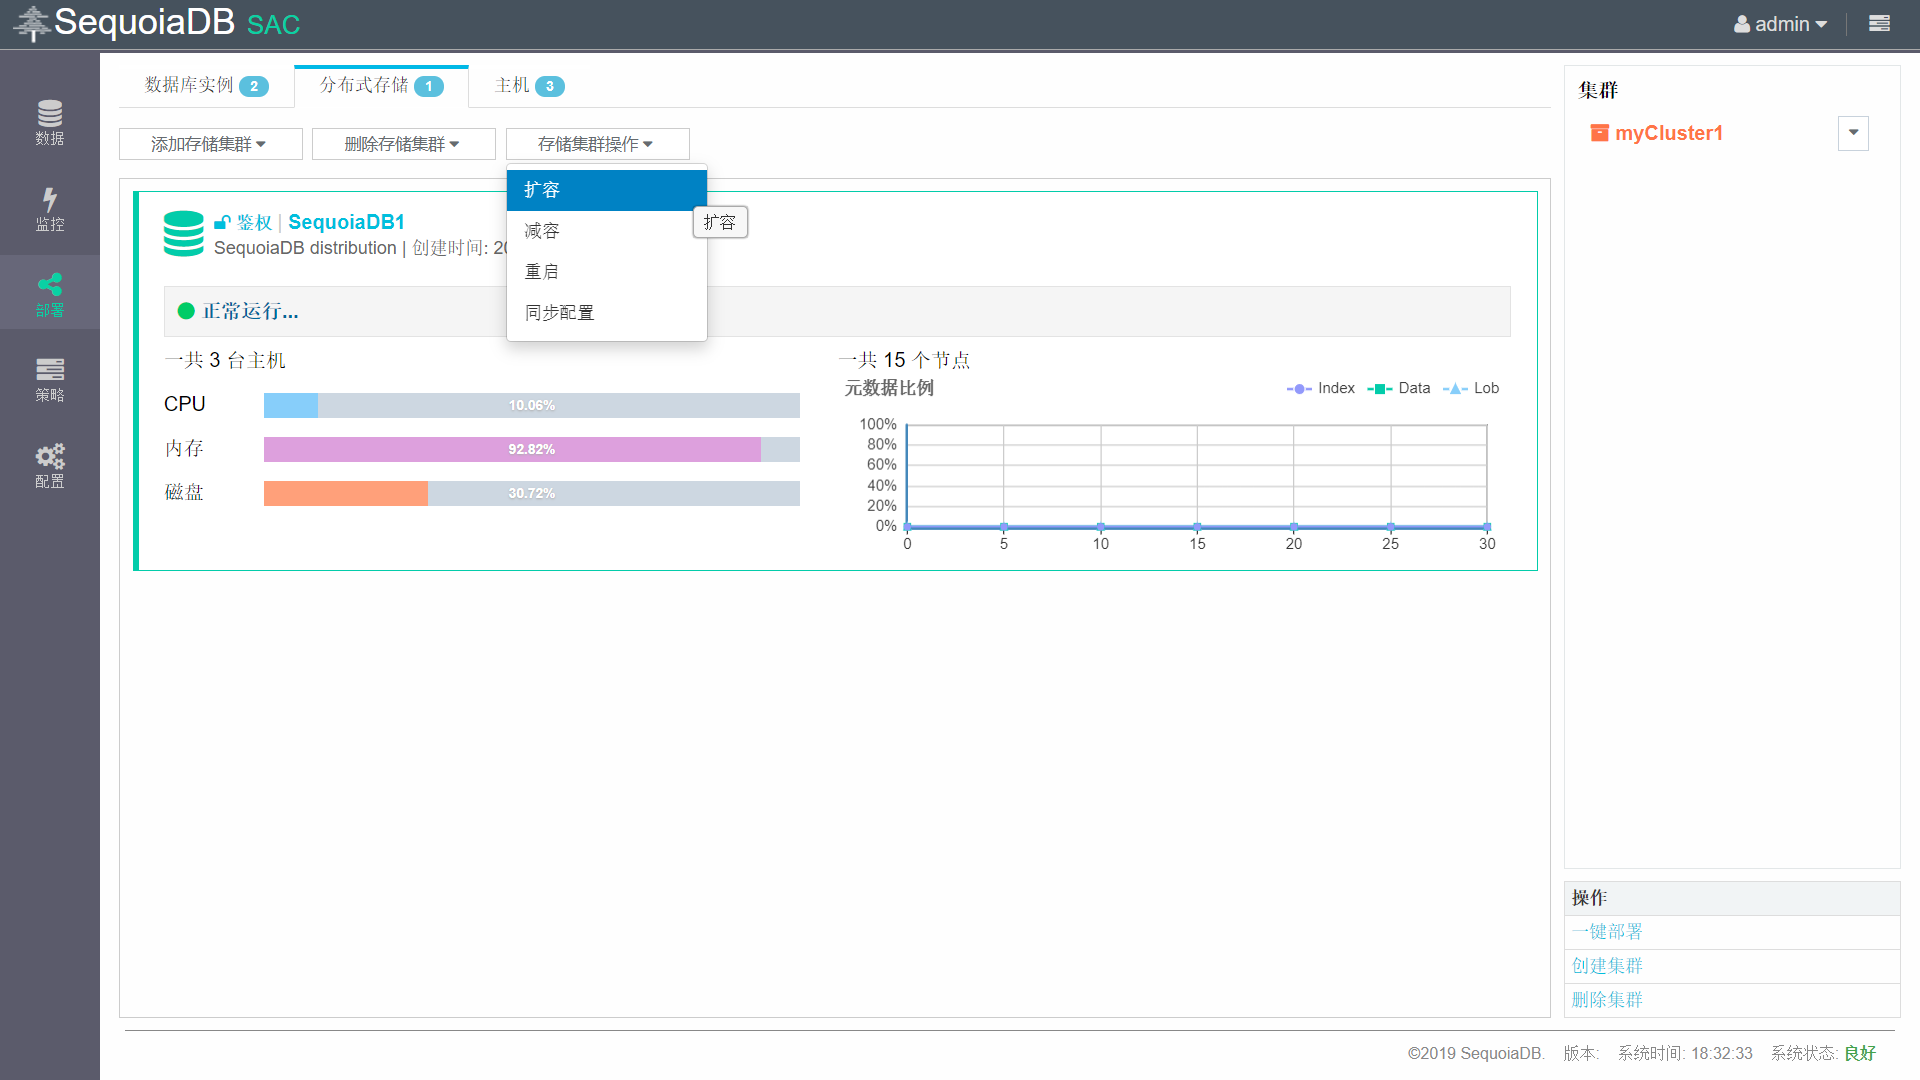Click the 鉴权 authentication link
Screen dimensions: 1920x1080
click(x=254, y=222)
